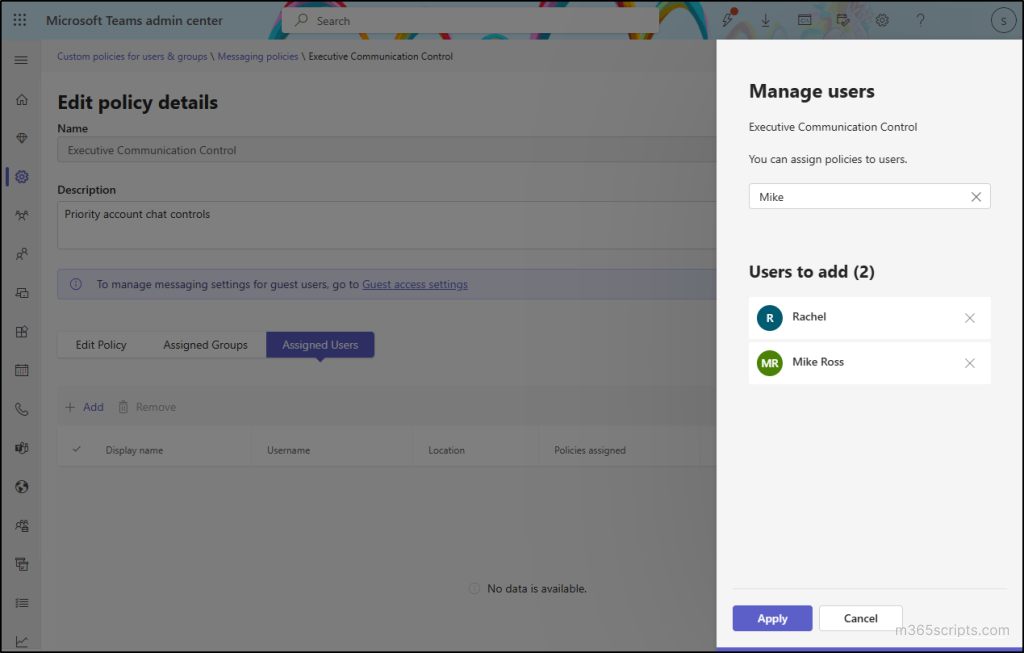
Task: Open the Teams group icon in sidebar
Action: [22, 215]
